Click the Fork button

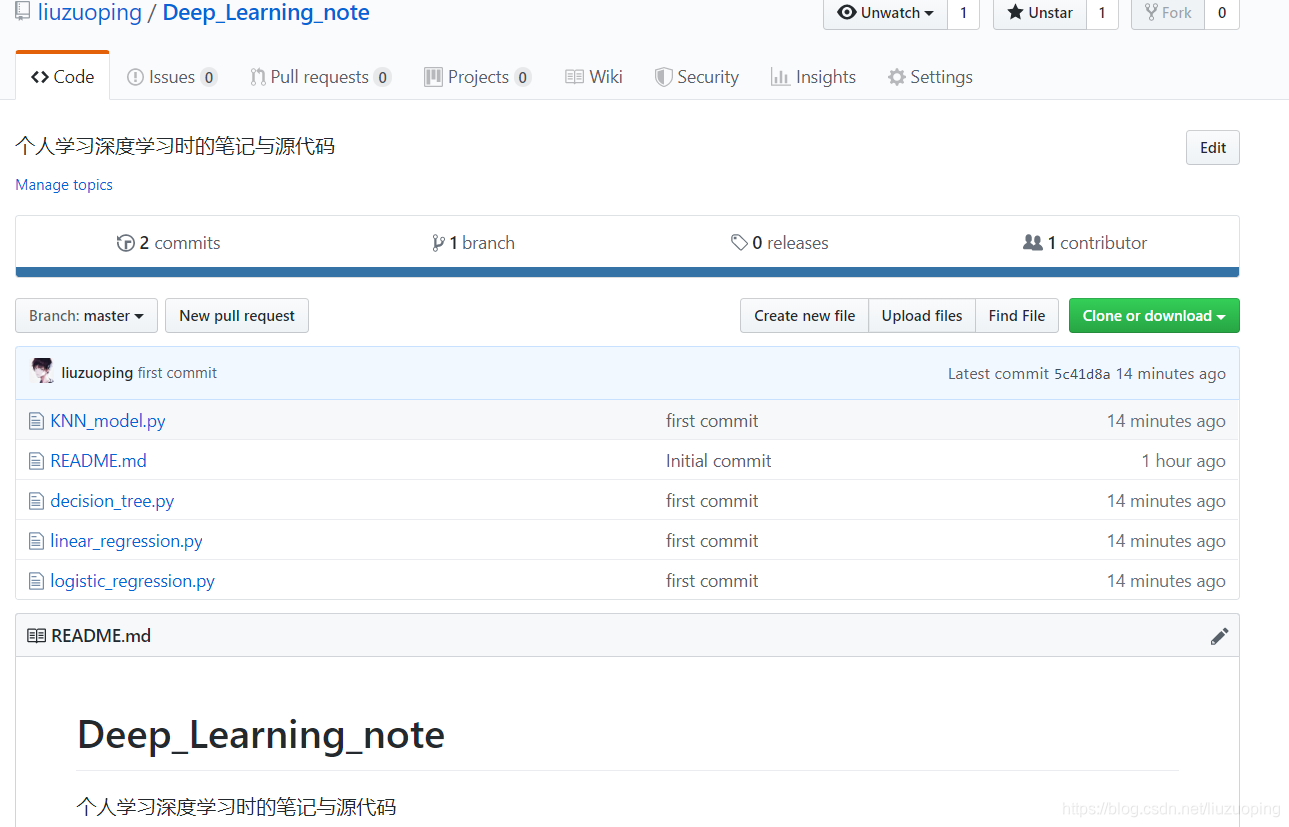tap(1168, 13)
